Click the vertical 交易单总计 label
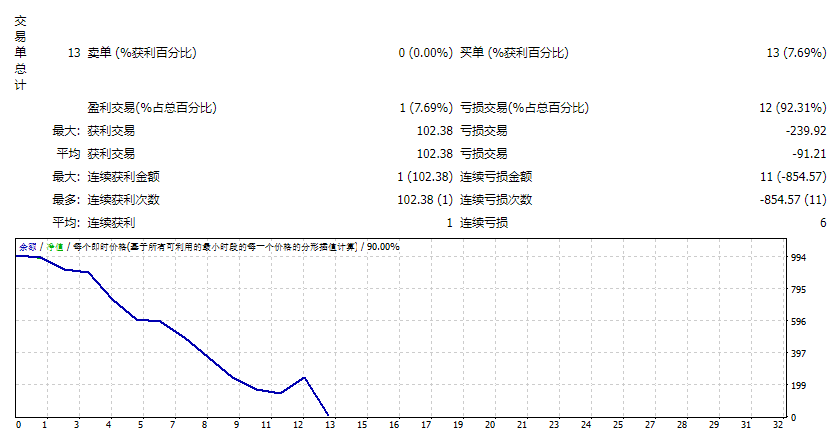Screen dimensions: 838x437 20,52
